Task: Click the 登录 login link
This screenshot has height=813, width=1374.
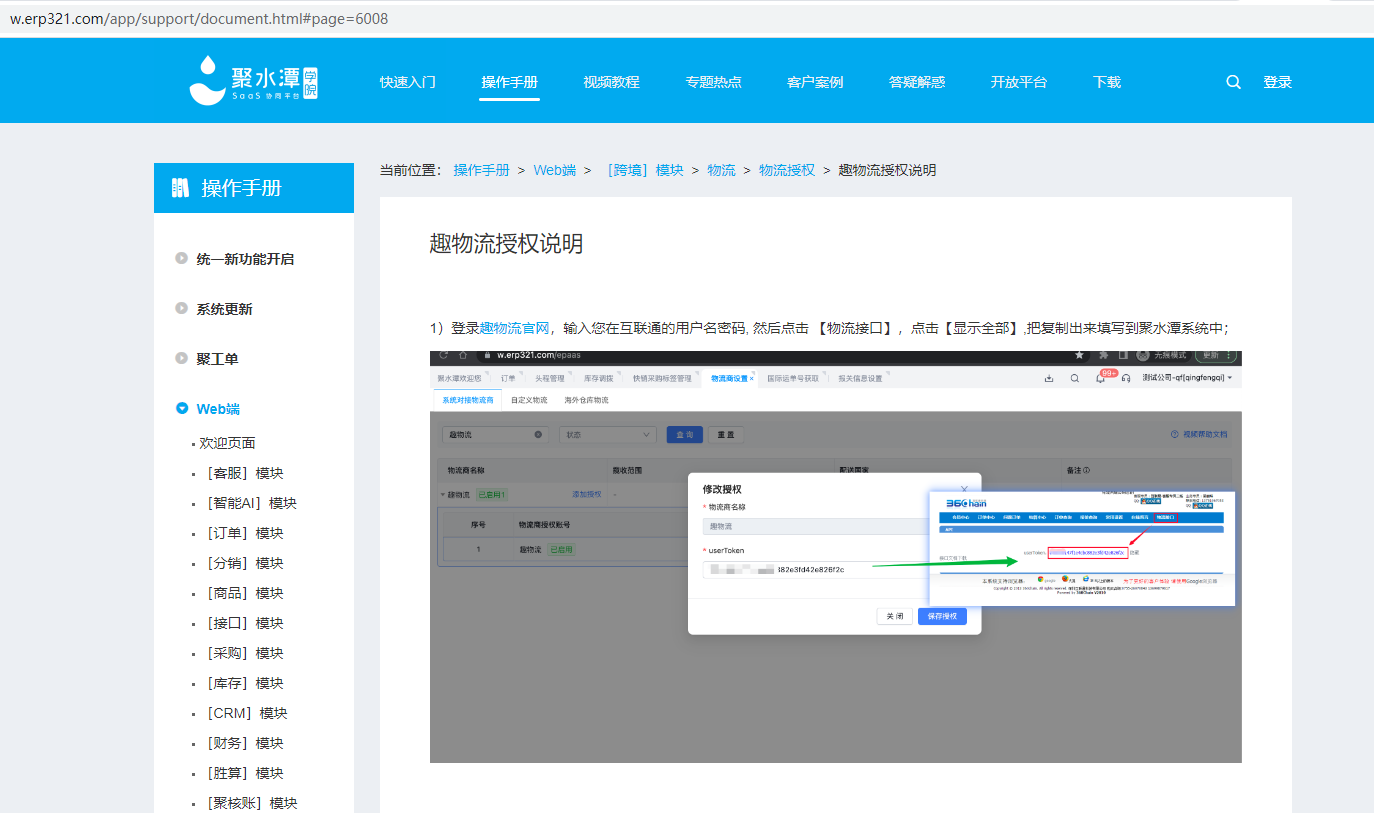Action: (1277, 82)
